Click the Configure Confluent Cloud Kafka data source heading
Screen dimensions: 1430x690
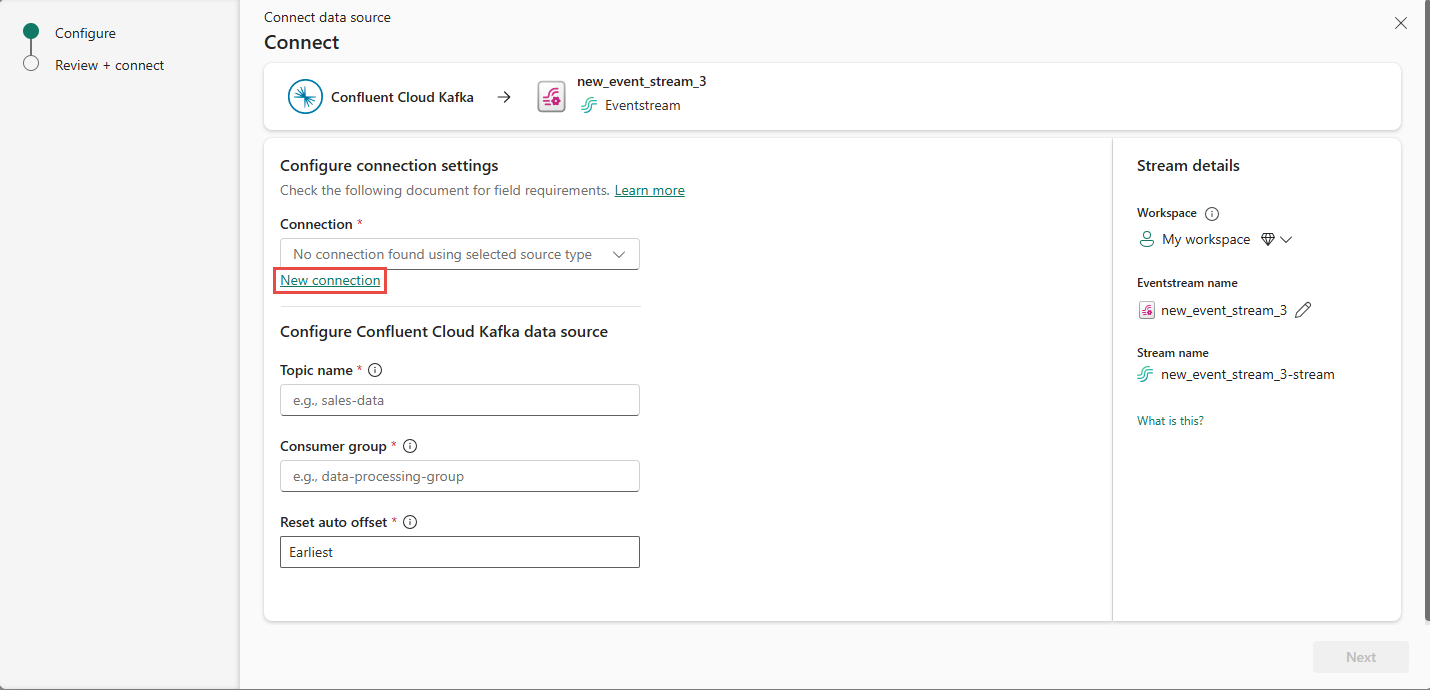444,331
